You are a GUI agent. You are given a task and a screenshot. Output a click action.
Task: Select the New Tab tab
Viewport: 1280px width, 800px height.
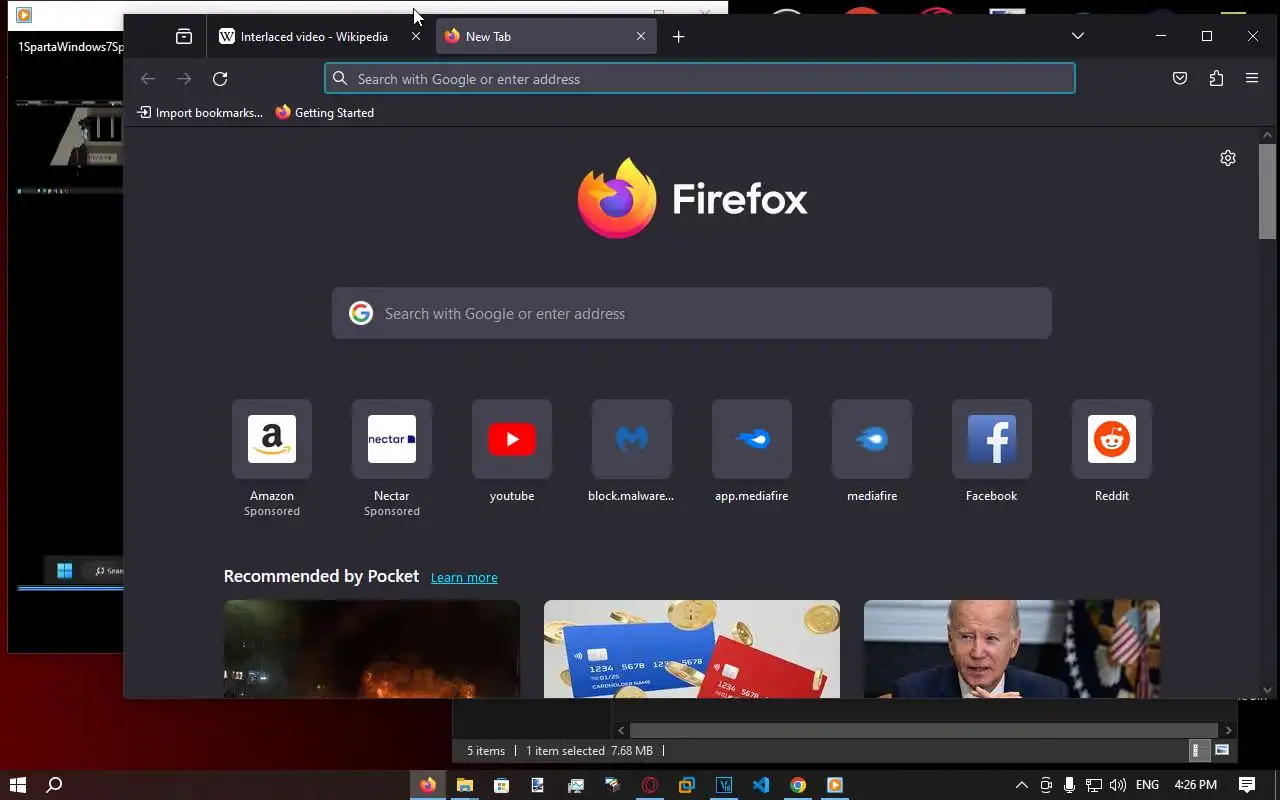click(x=548, y=36)
